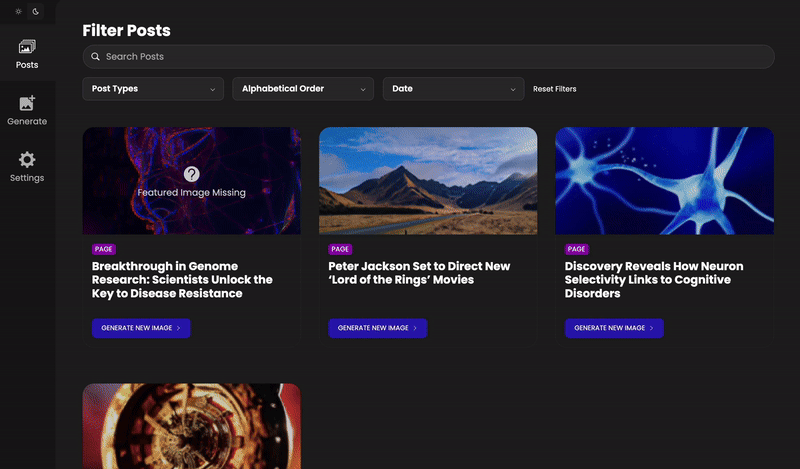
Task: Generate new image for Neuron Selectivity post
Action: (x=614, y=328)
